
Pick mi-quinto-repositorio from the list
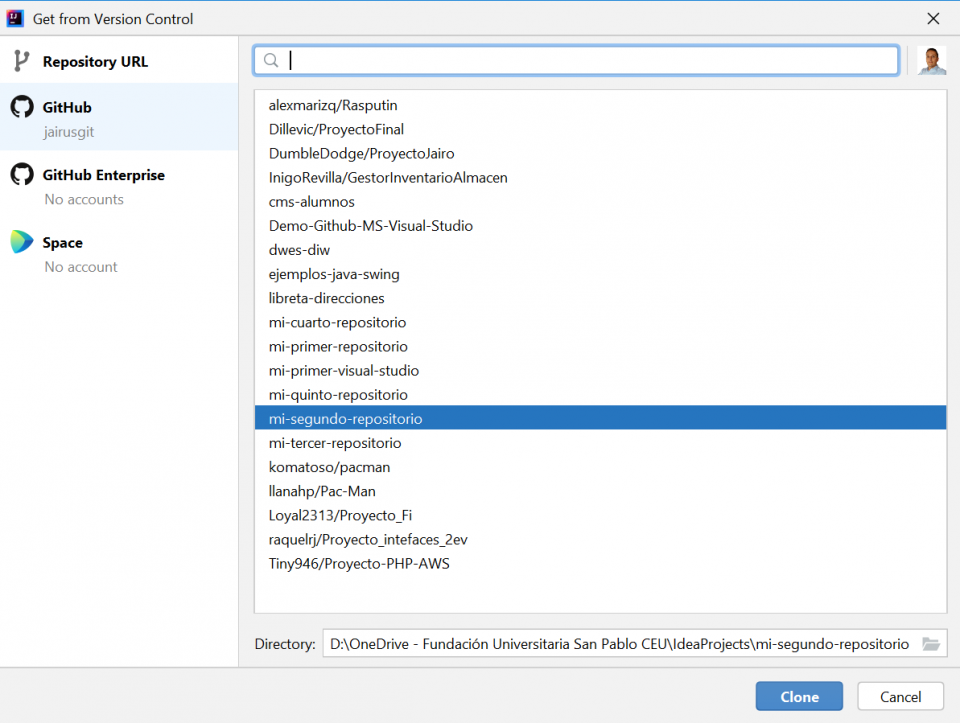tap(601, 395)
